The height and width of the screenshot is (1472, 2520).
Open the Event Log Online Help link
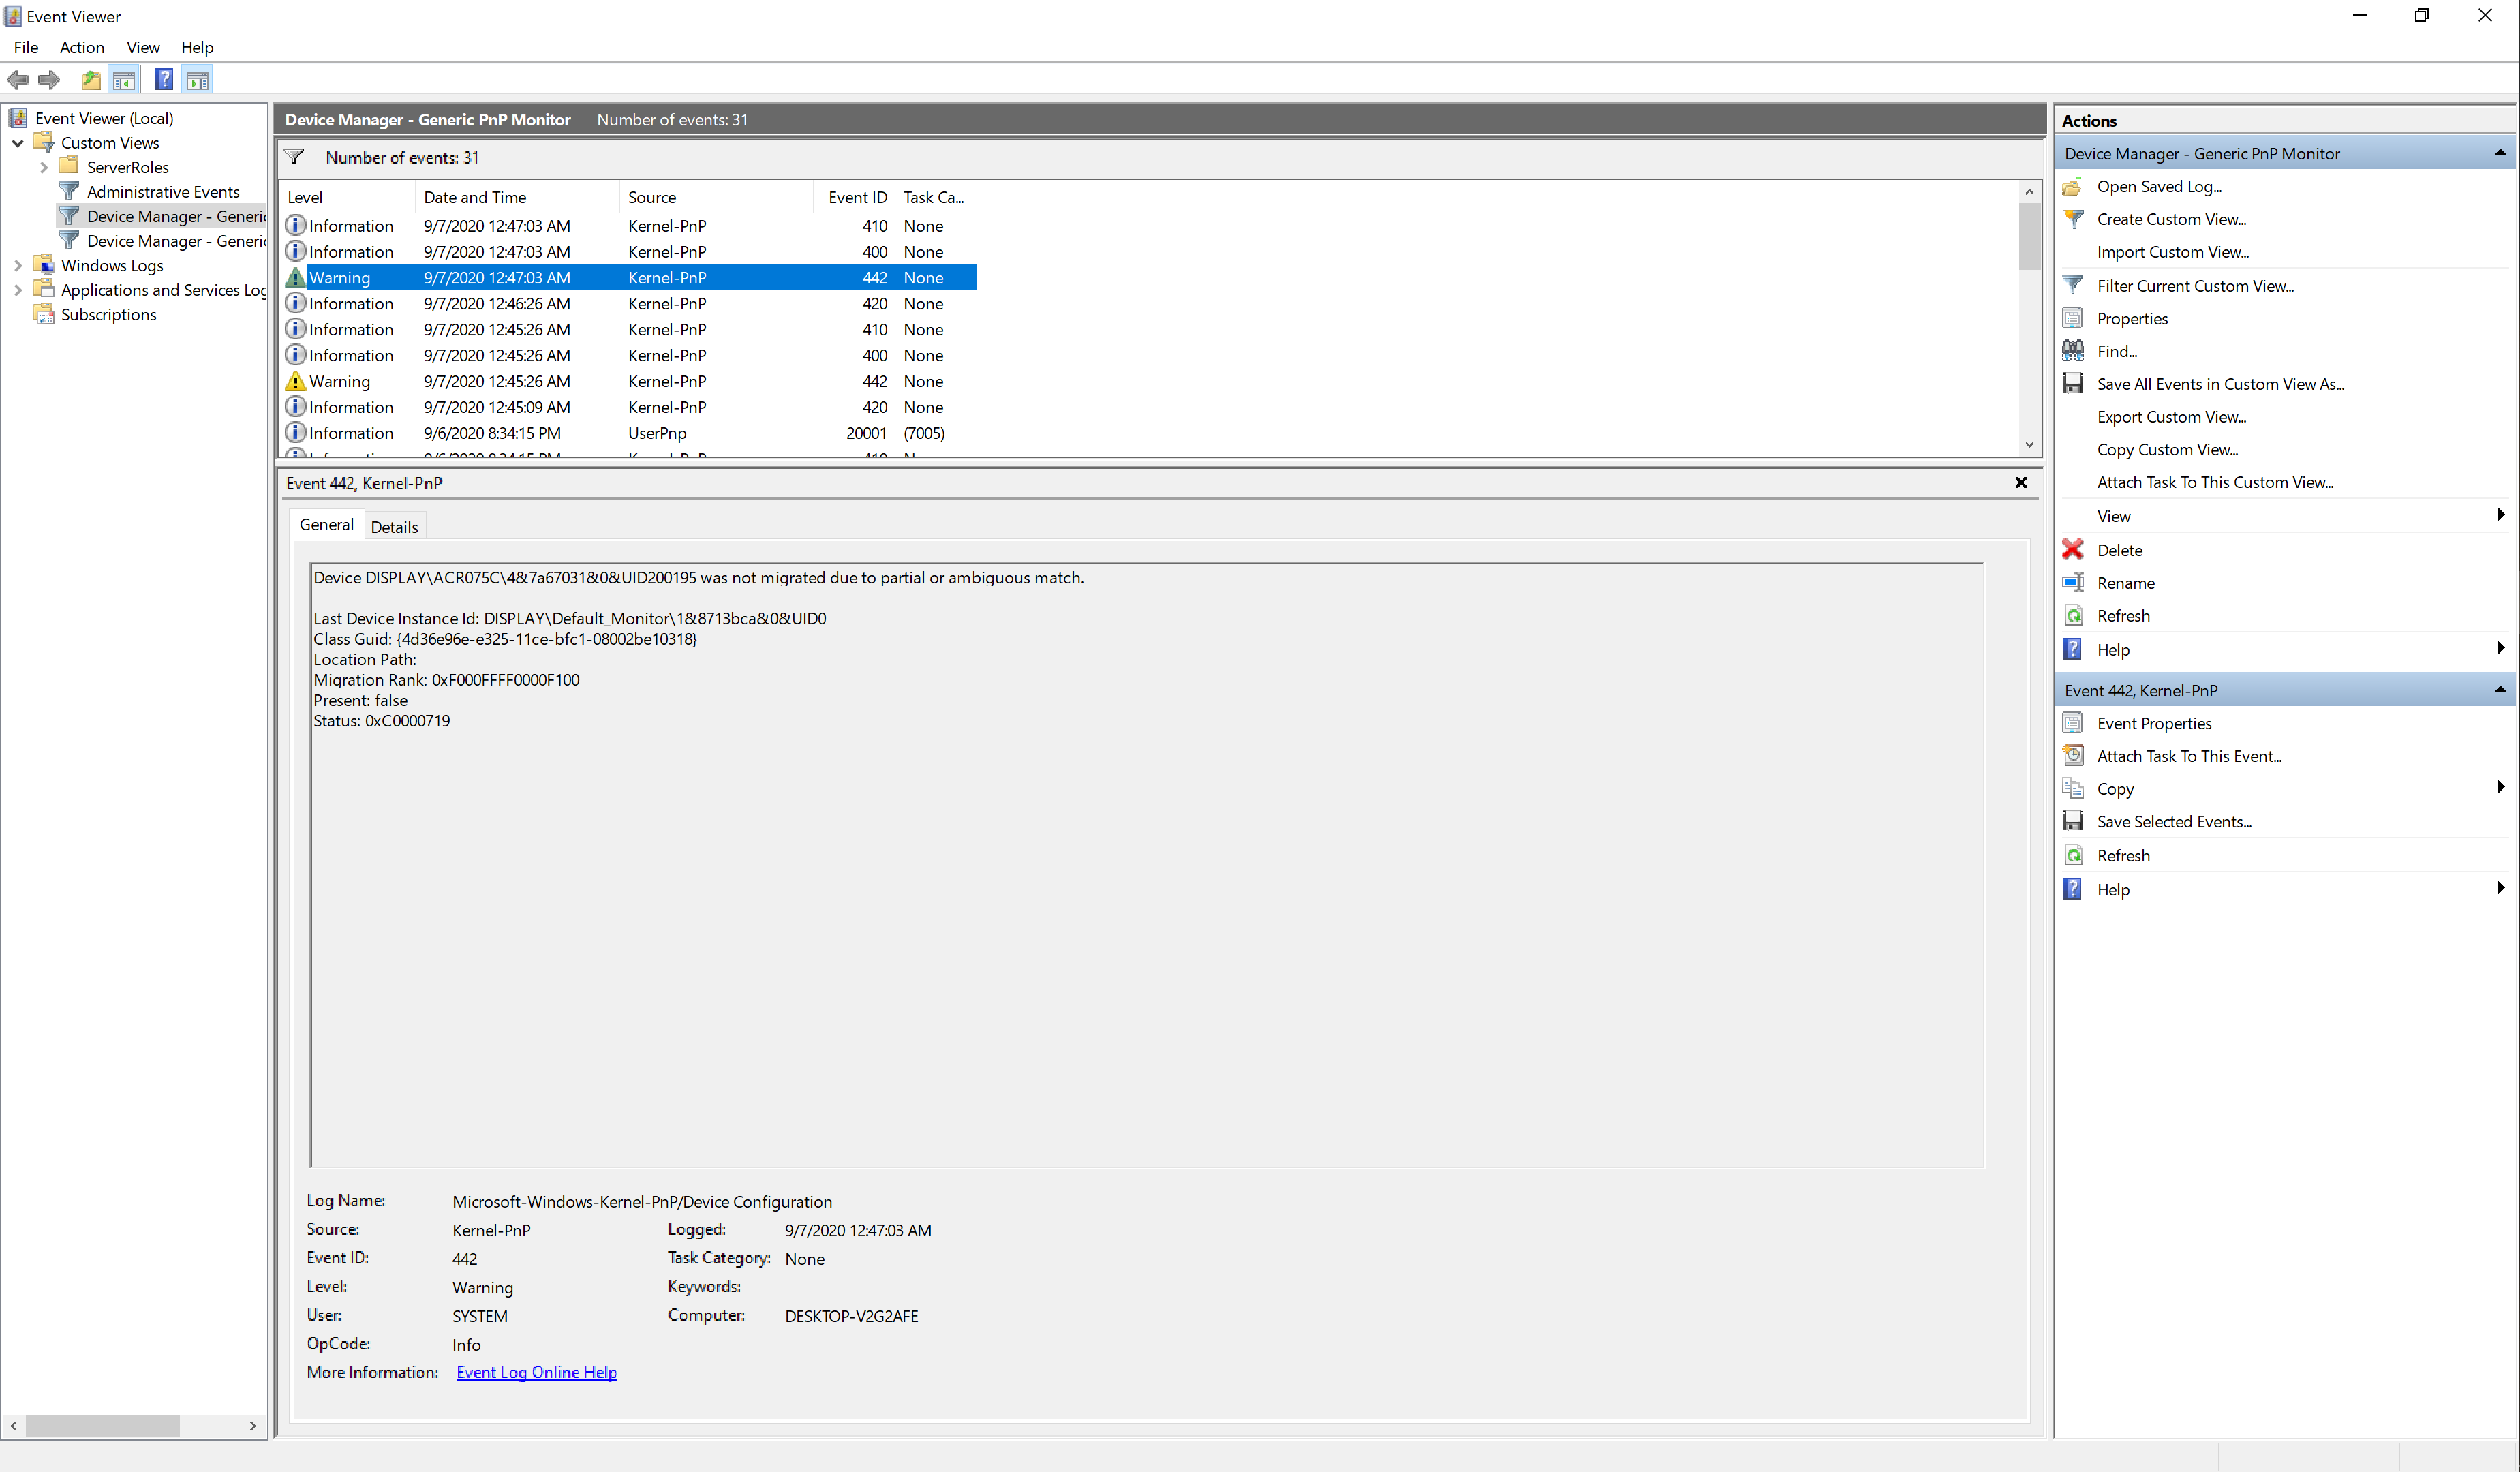click(537, 1373)
